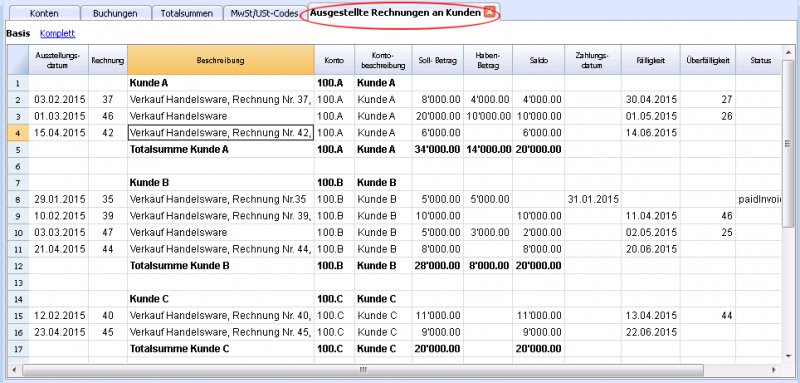Click the Haben-Betrag column header
Screen dimensions: 800x383
coord(487,60)
